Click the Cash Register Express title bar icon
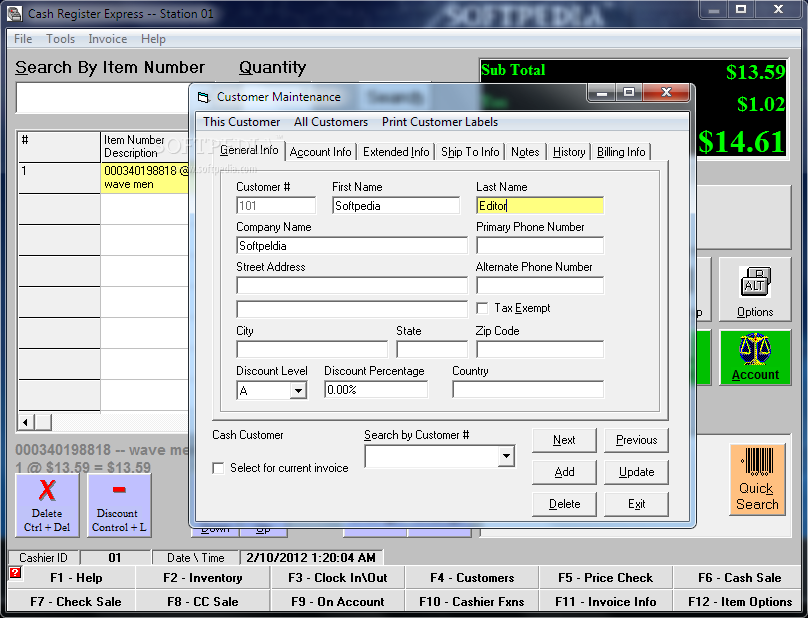The image size is (808, 618). [x=15, y=13]
